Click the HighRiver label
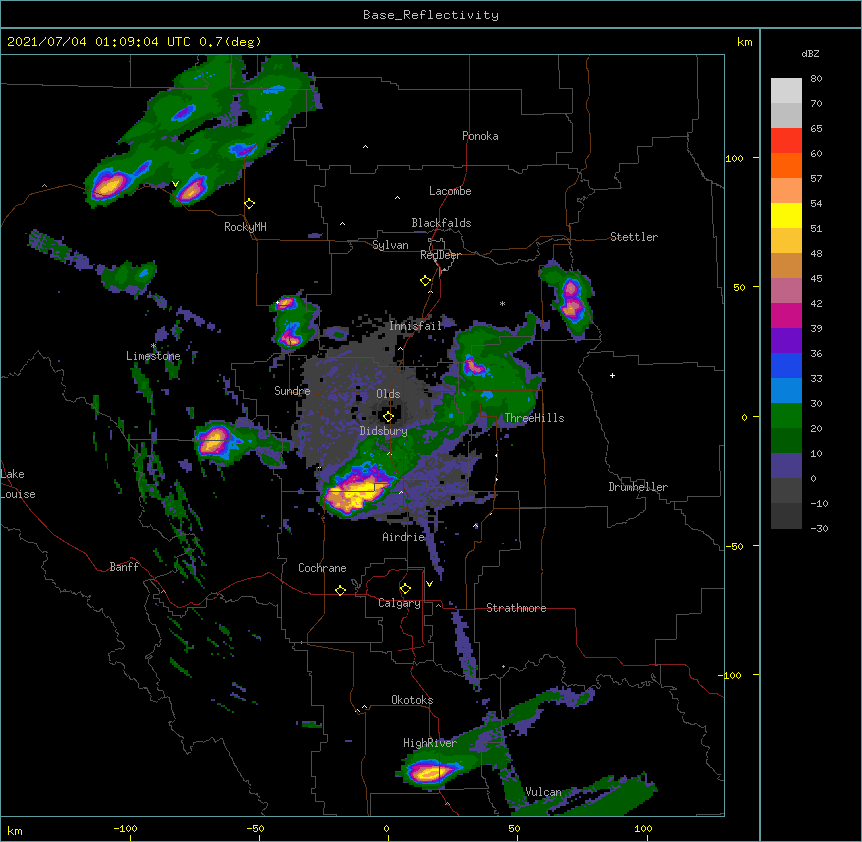862x842 pixels. click(x=429, y=743)
